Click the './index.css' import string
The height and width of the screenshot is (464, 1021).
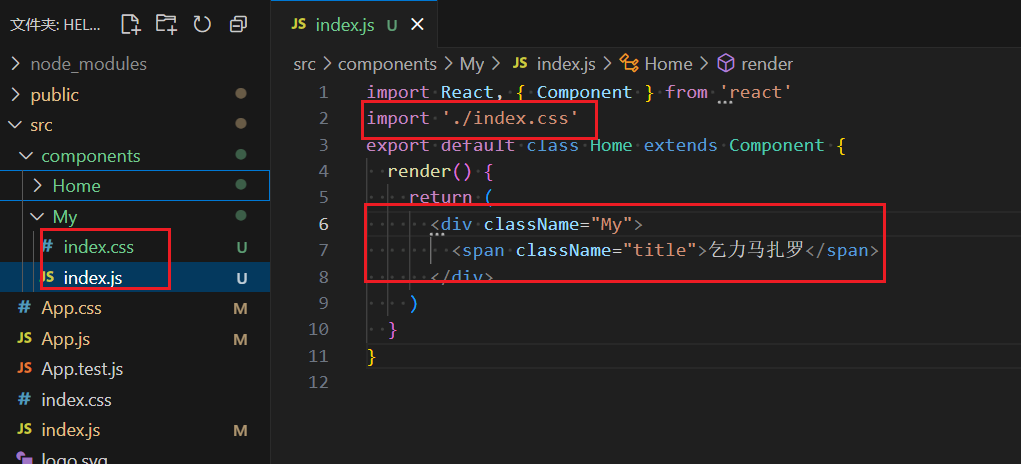point(510,118)
